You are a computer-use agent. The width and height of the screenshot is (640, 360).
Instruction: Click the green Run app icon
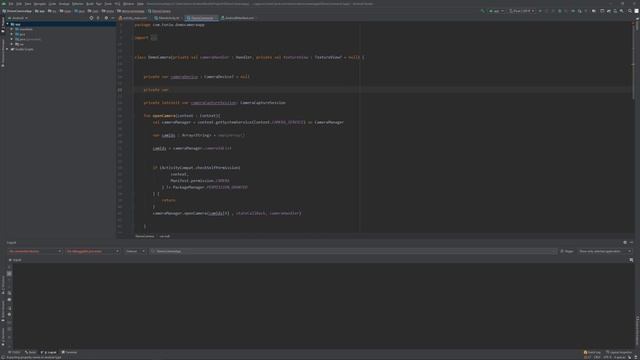point(540,11)
